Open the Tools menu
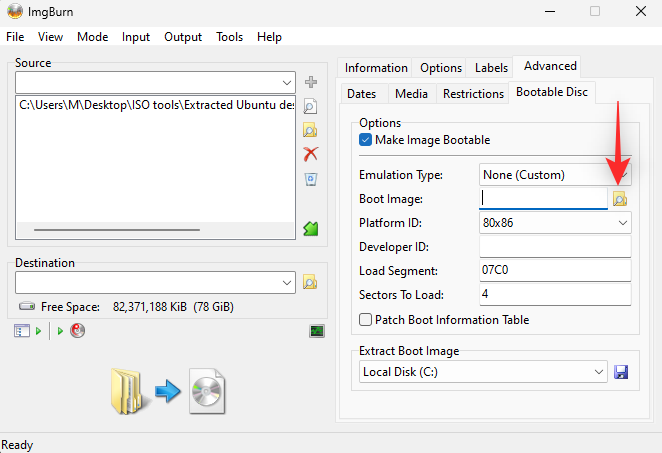 click(x=229, y=37)
